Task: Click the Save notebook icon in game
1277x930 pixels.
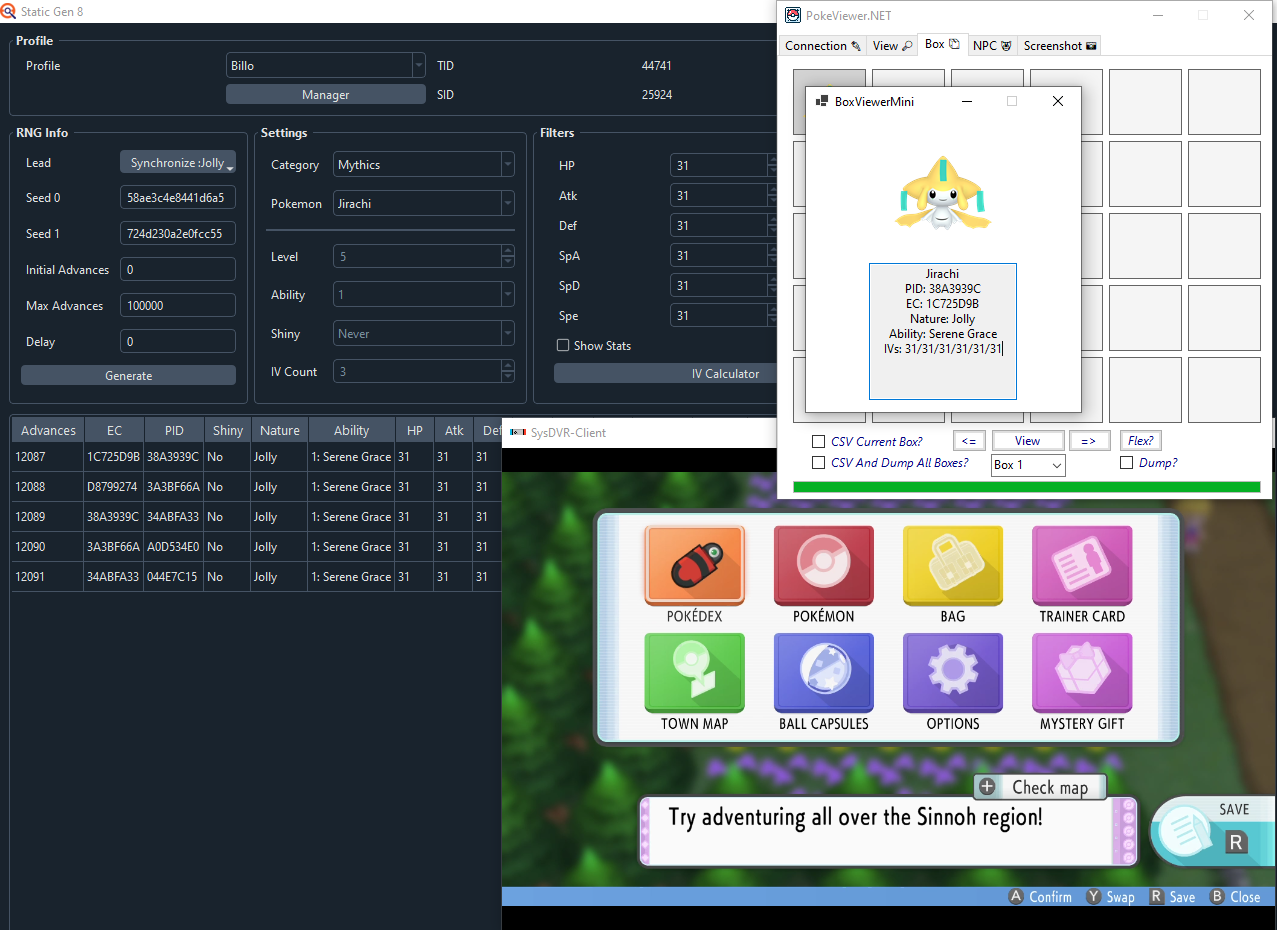Action: [x=1183, y=830]
